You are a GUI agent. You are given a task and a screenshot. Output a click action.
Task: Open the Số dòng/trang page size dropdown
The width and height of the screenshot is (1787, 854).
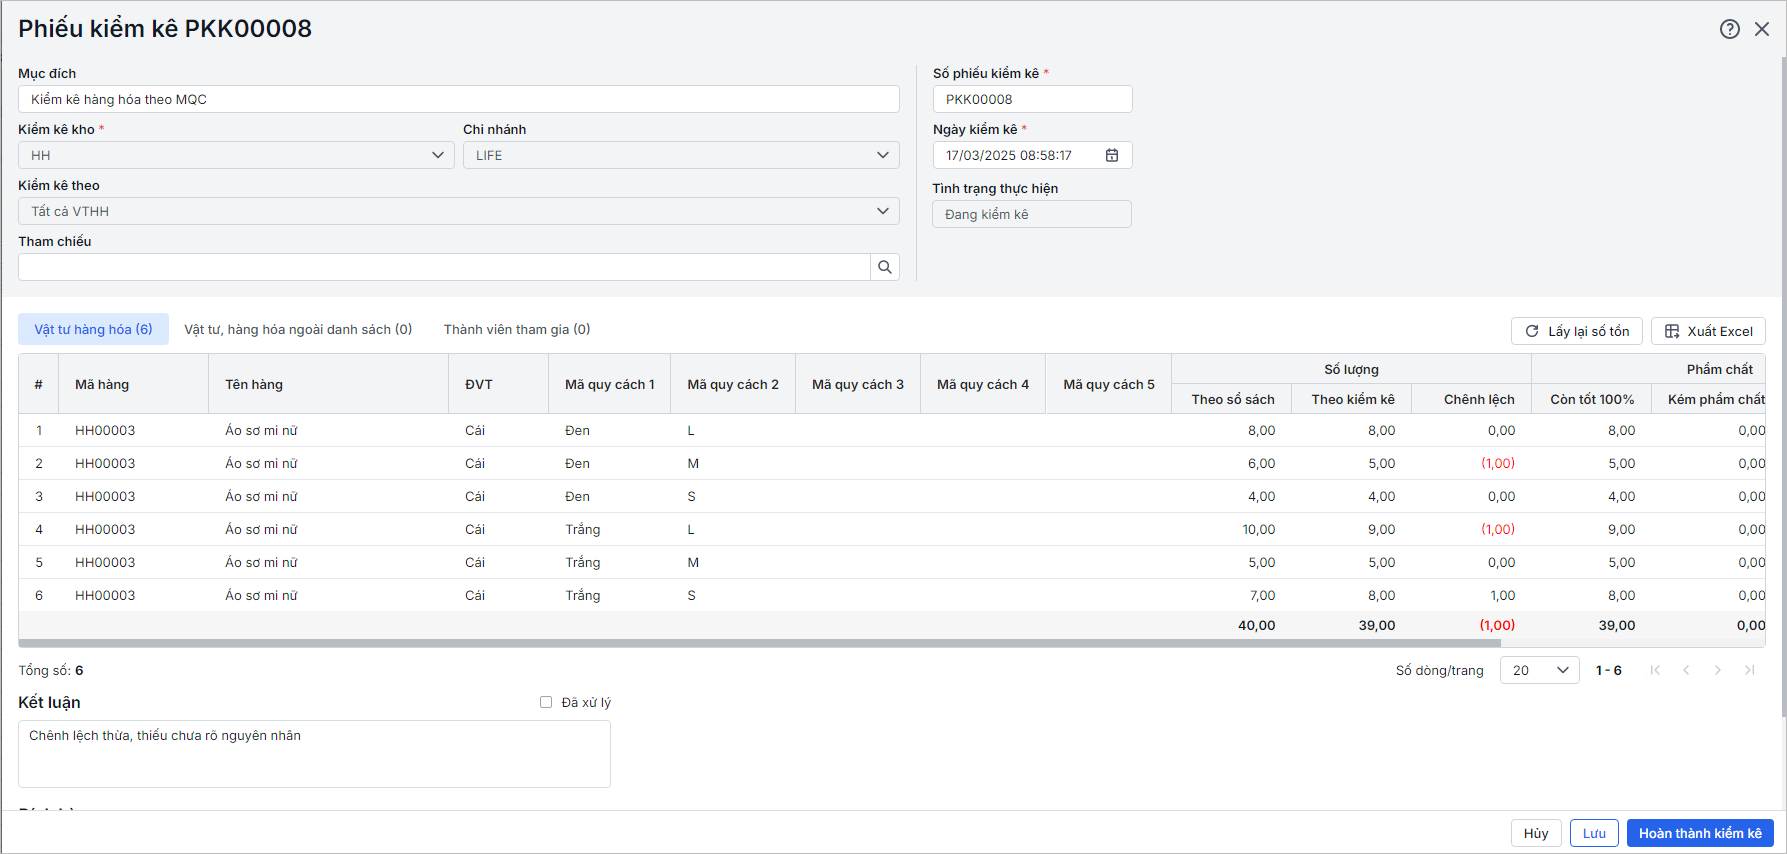point(1539,670)
